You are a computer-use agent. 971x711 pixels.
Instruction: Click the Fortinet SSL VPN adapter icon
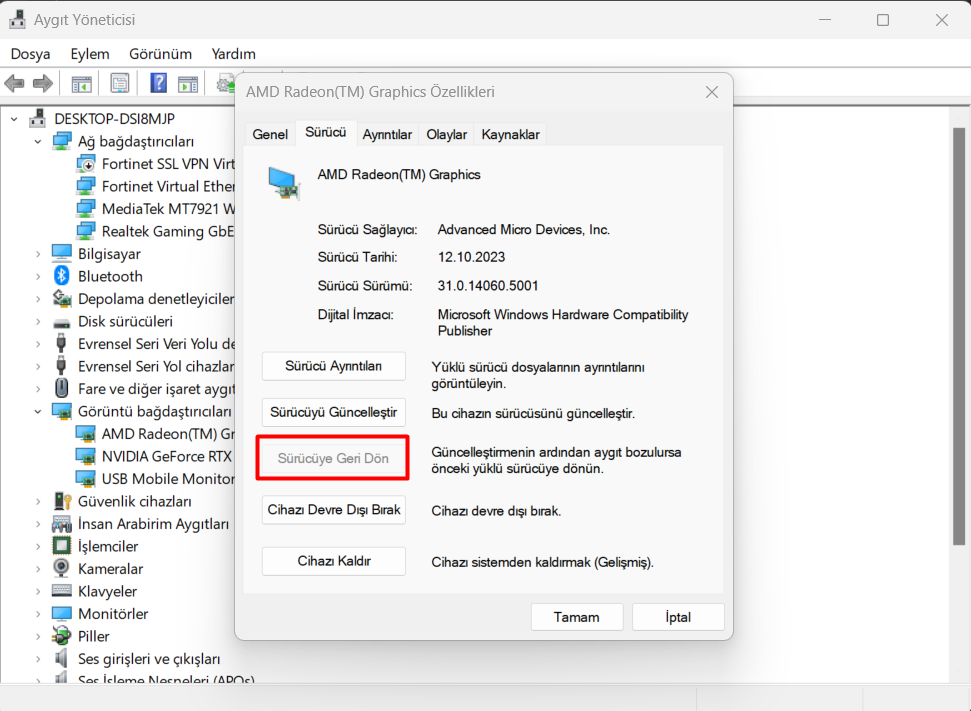[x=85, y=164]
